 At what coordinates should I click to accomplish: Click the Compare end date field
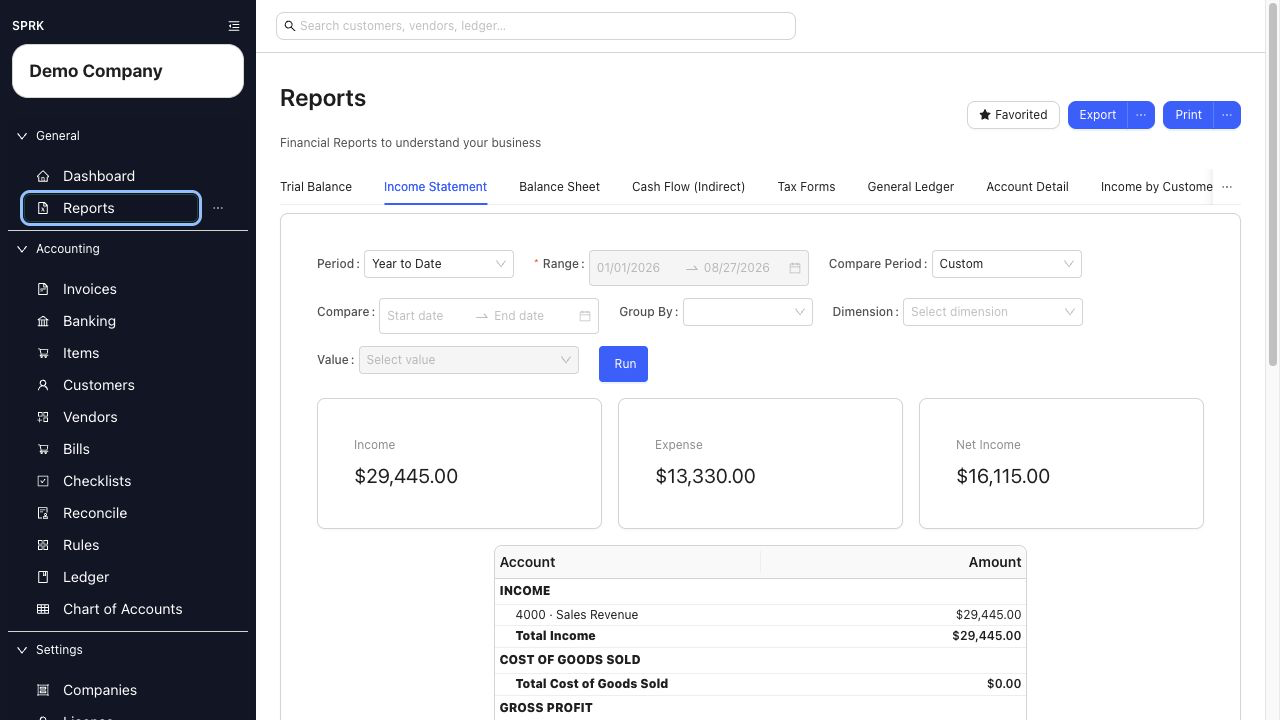tap(532, 316)
